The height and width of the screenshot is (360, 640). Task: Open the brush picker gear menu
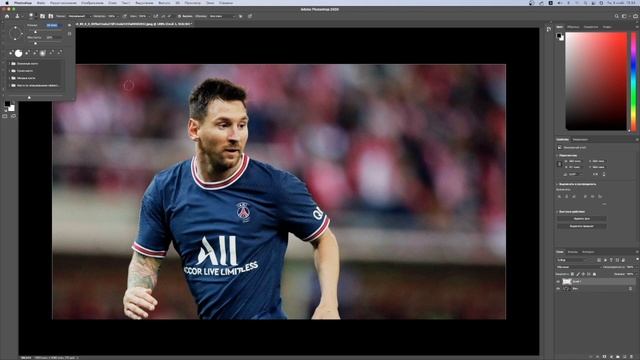click(x=69, y=25)
